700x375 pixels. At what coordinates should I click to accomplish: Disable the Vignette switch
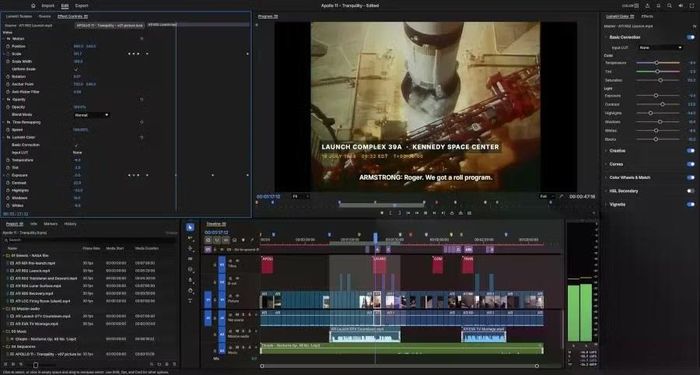(691, 204)
